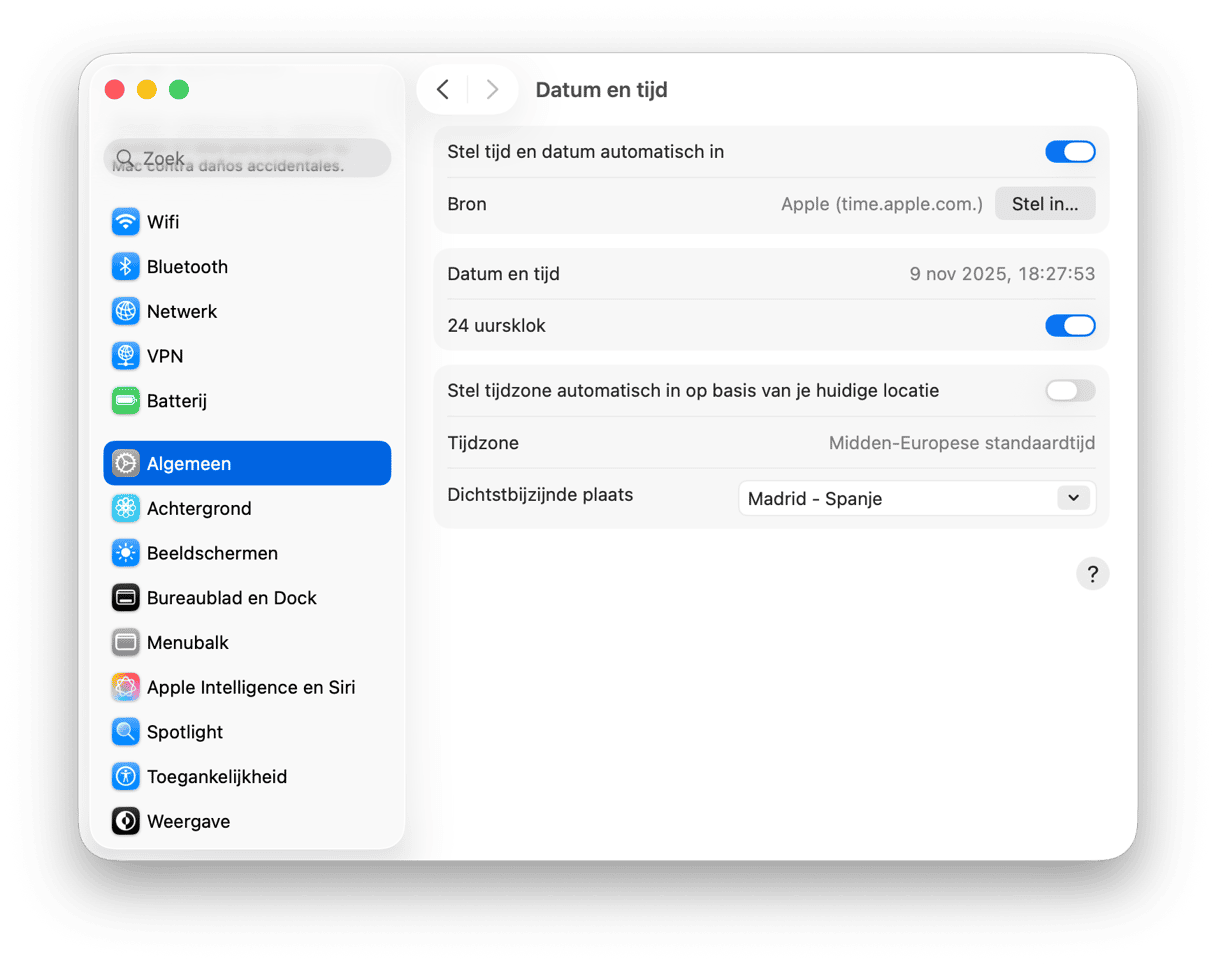Open the Toegankelijkheid icon
This screenshot has height=964, width=1216.
click(x=125, y=777)
